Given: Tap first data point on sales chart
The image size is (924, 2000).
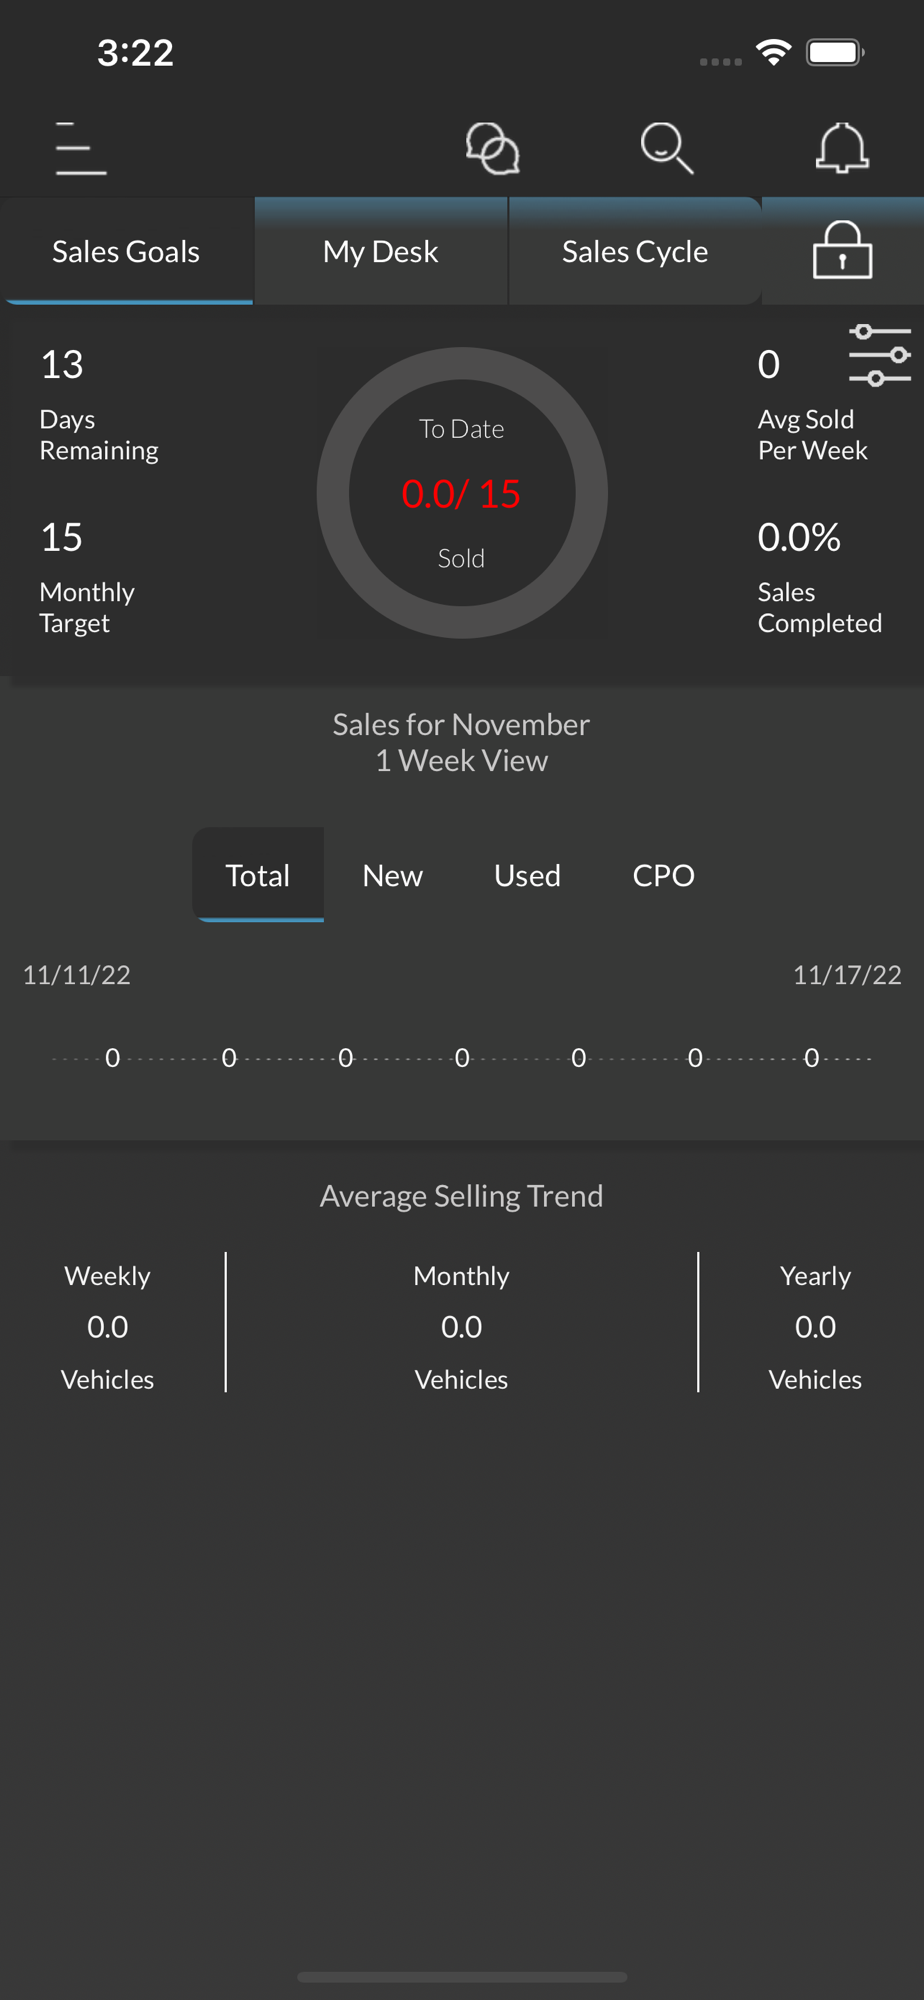Looking at the screenshot, I should click(x=113, y=1058).
